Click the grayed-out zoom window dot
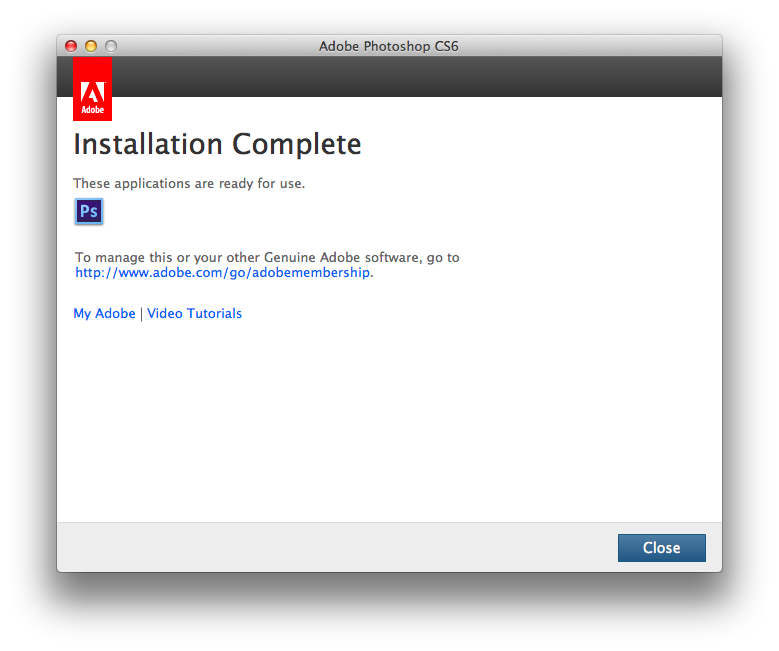 tap(111, 46)
